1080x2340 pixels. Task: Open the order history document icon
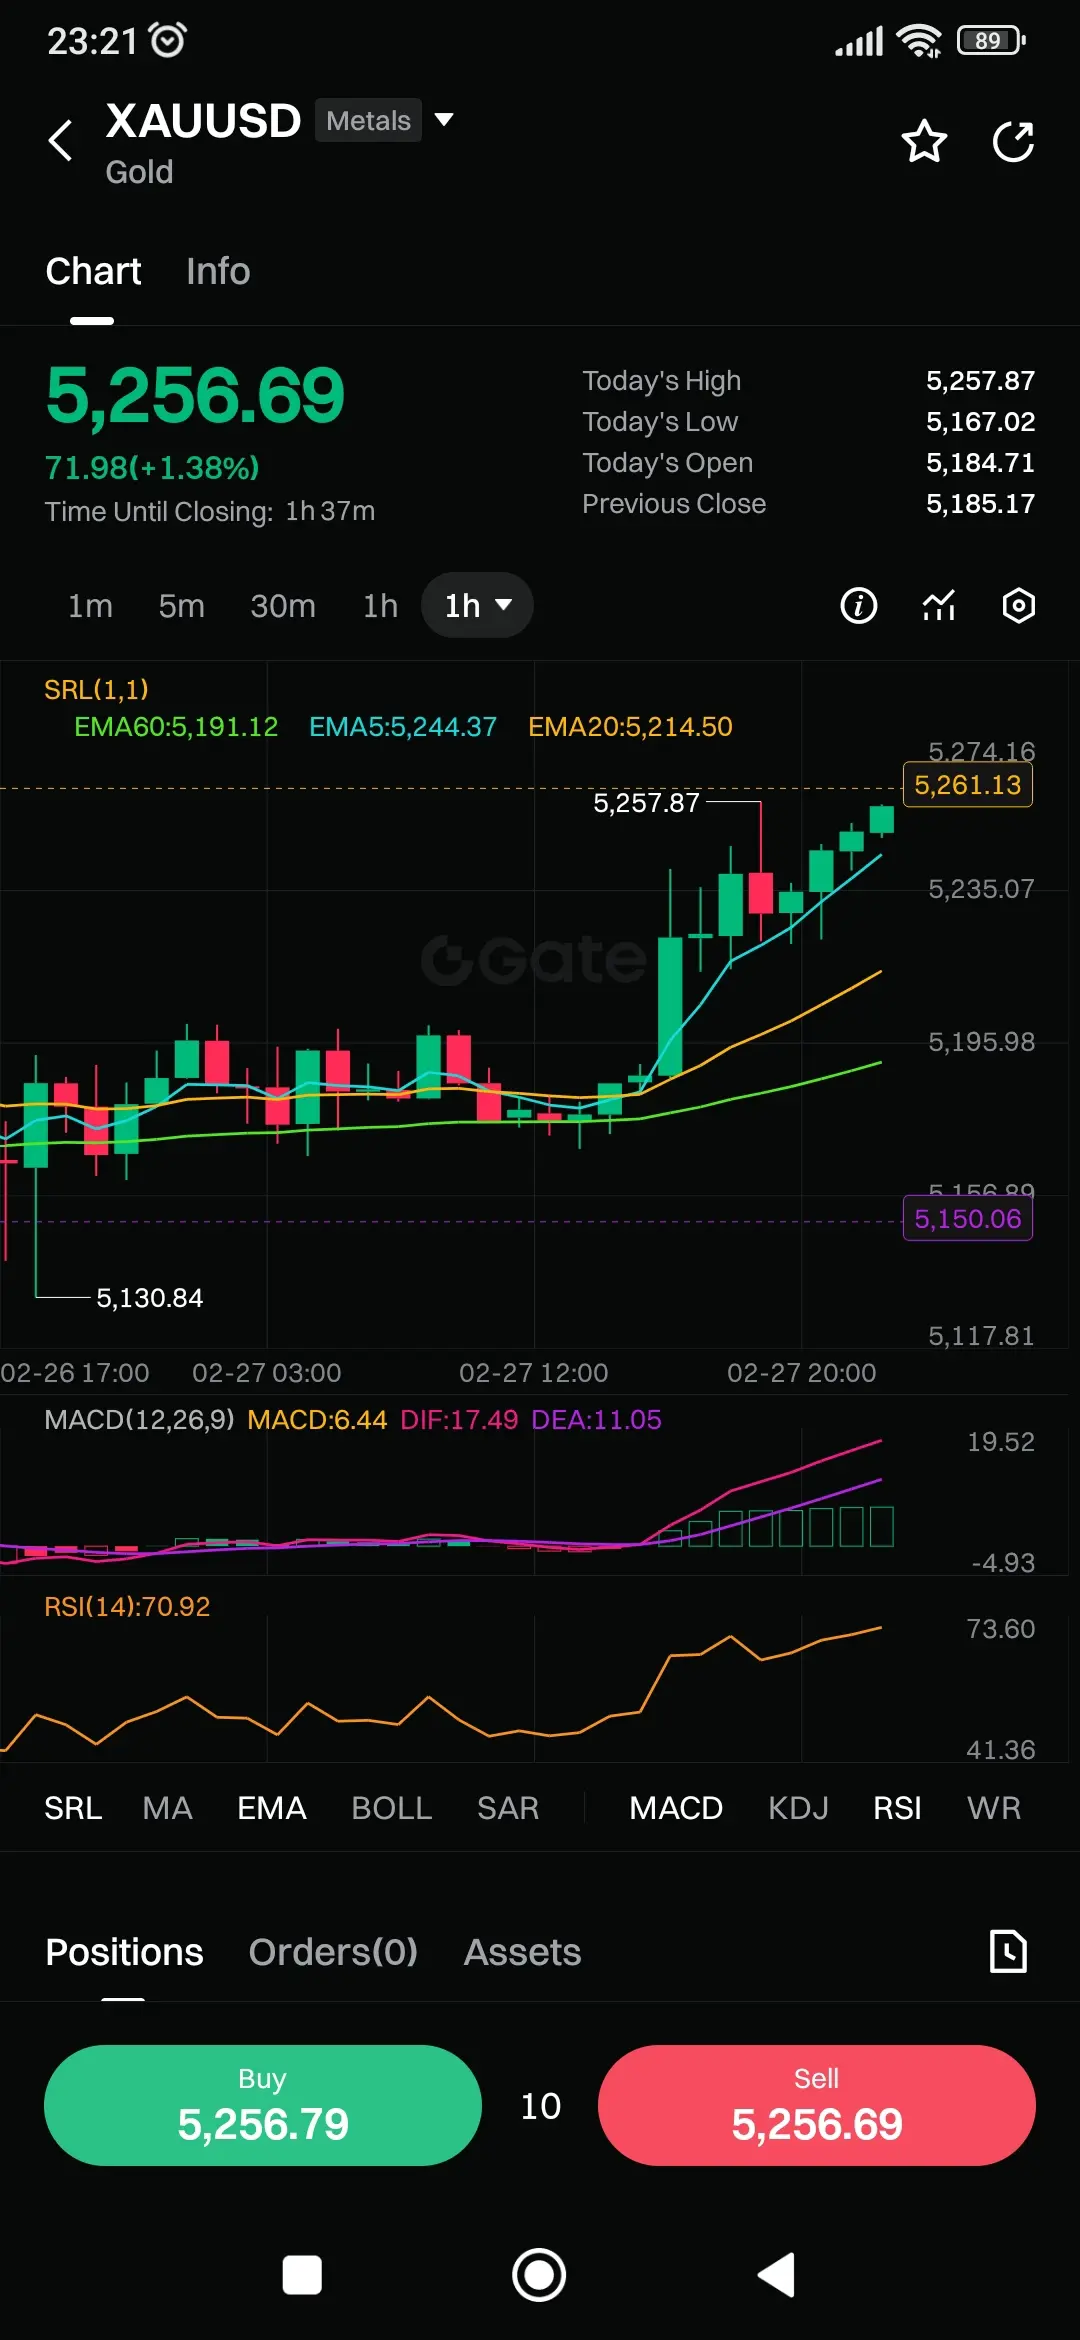(x=1008, y=1951)
